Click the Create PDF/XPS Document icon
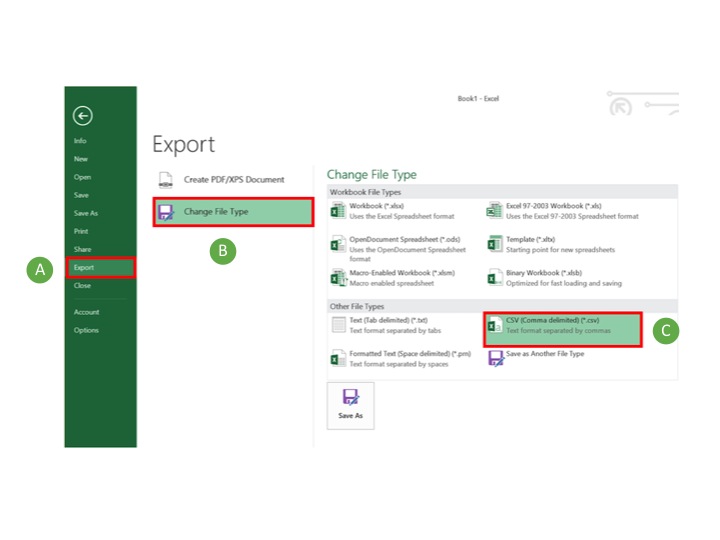Image resolution: width=720 pixels, height=540 pixels. click(x=166, y=180)
